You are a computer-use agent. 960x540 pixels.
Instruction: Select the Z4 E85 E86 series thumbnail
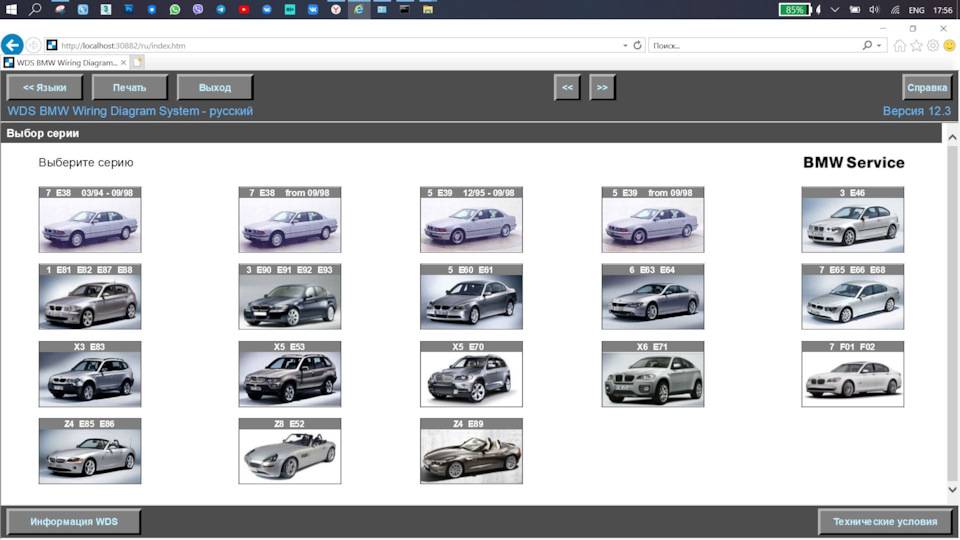coord(90,451)
